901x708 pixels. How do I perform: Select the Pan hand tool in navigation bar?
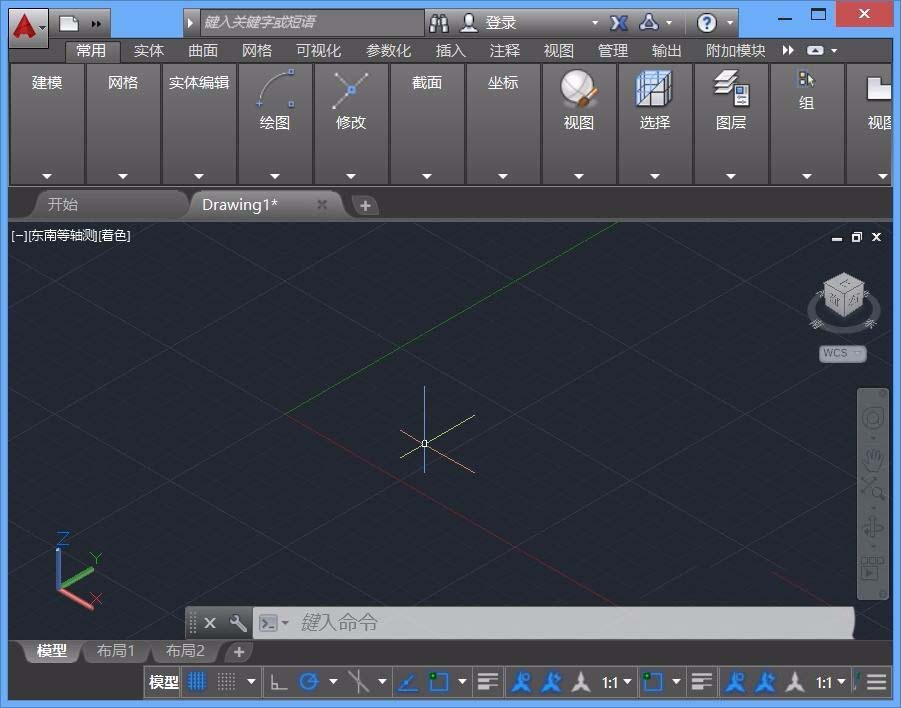(873, 458)
